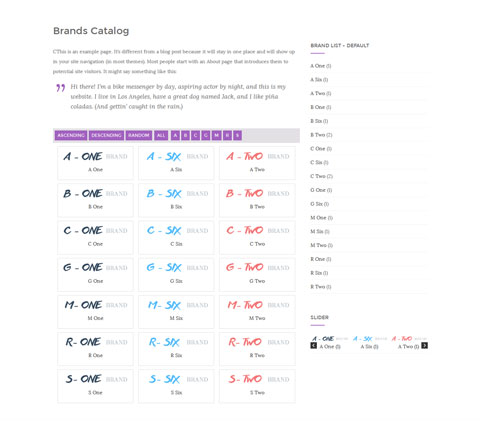Open the G - Two brand logo

click(257, 267)
